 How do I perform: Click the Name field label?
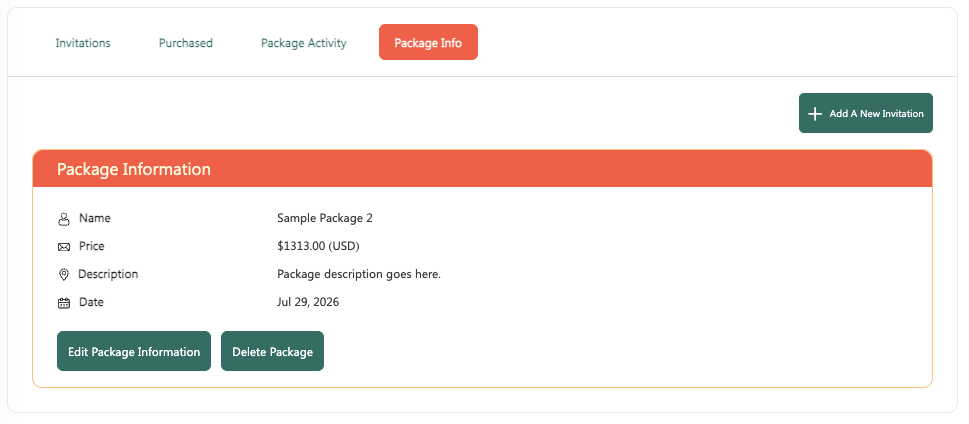click(x=95, y=218)
